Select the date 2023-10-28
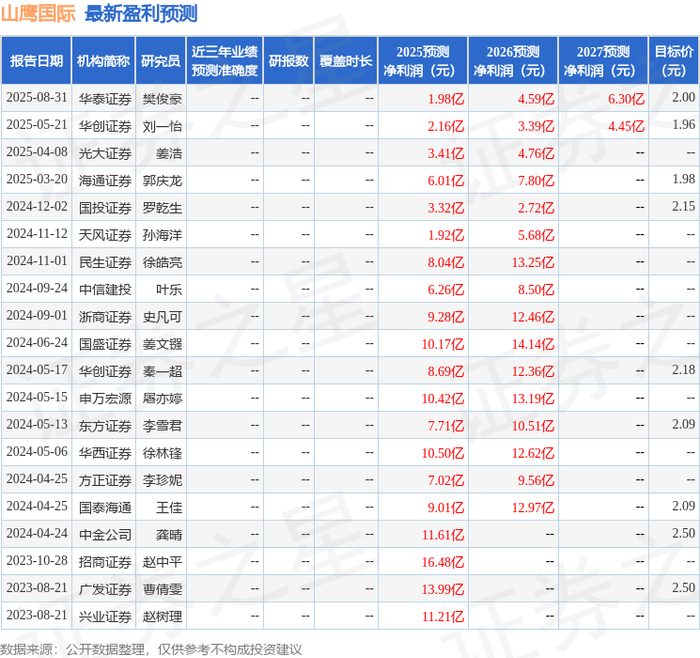This screenshot has height=658, width=700. point(37,561)
